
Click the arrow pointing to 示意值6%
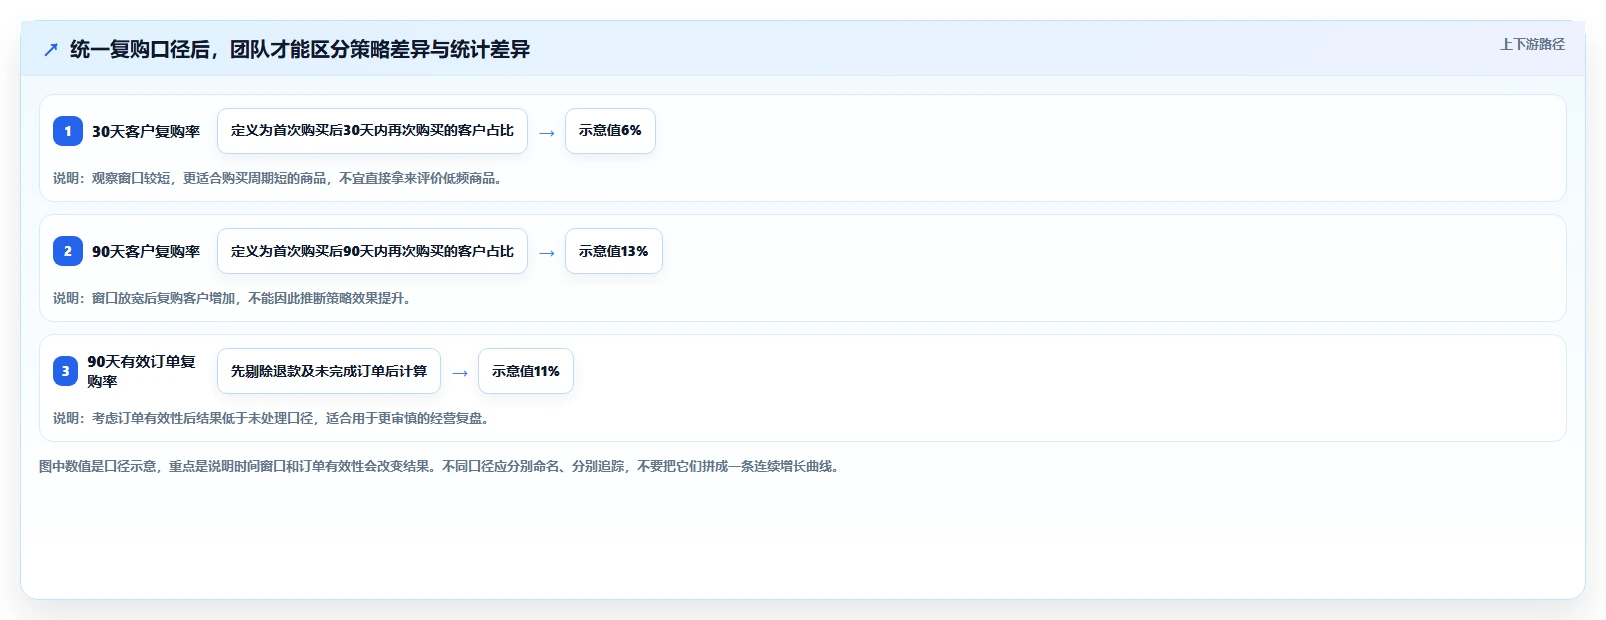(x=547, y=132)
